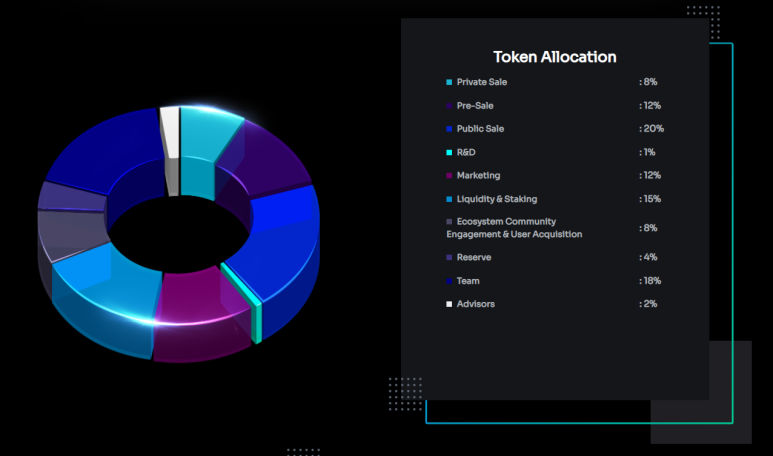
Task: Click the Pre-Sale 12% value
Action: 650,105
